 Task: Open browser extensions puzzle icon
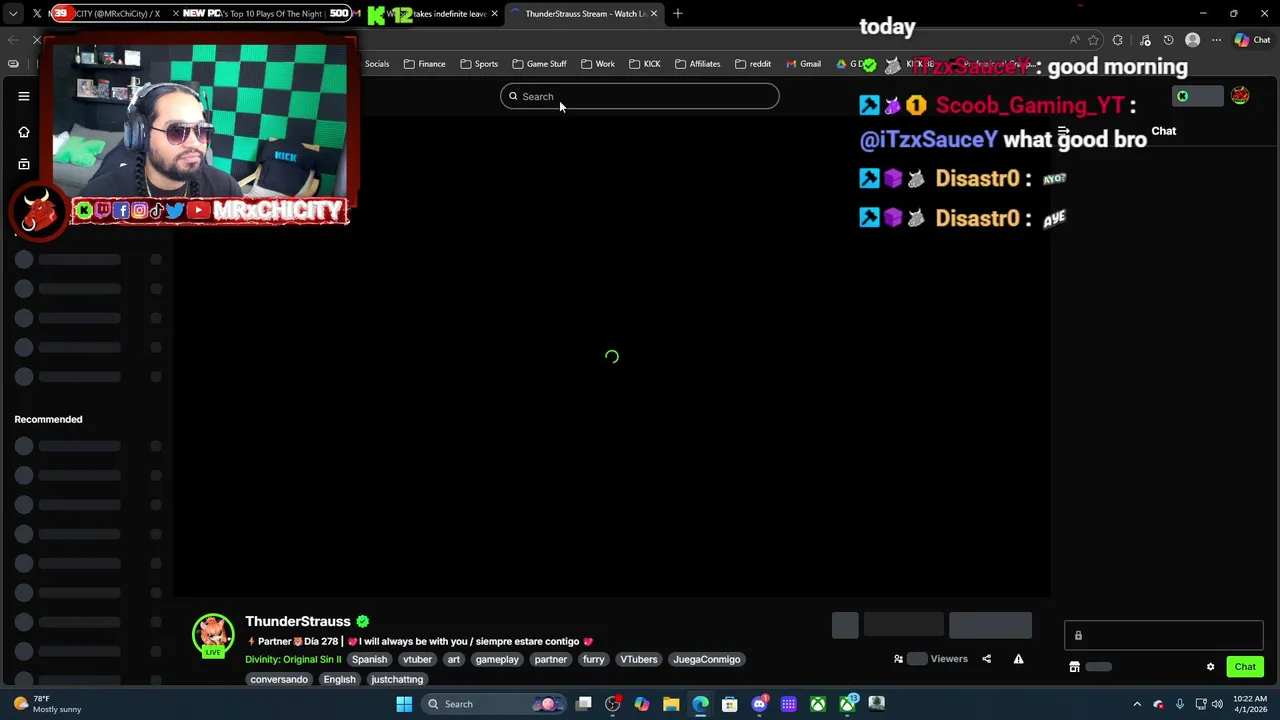pyautogui.click(x=1118, y=40)
